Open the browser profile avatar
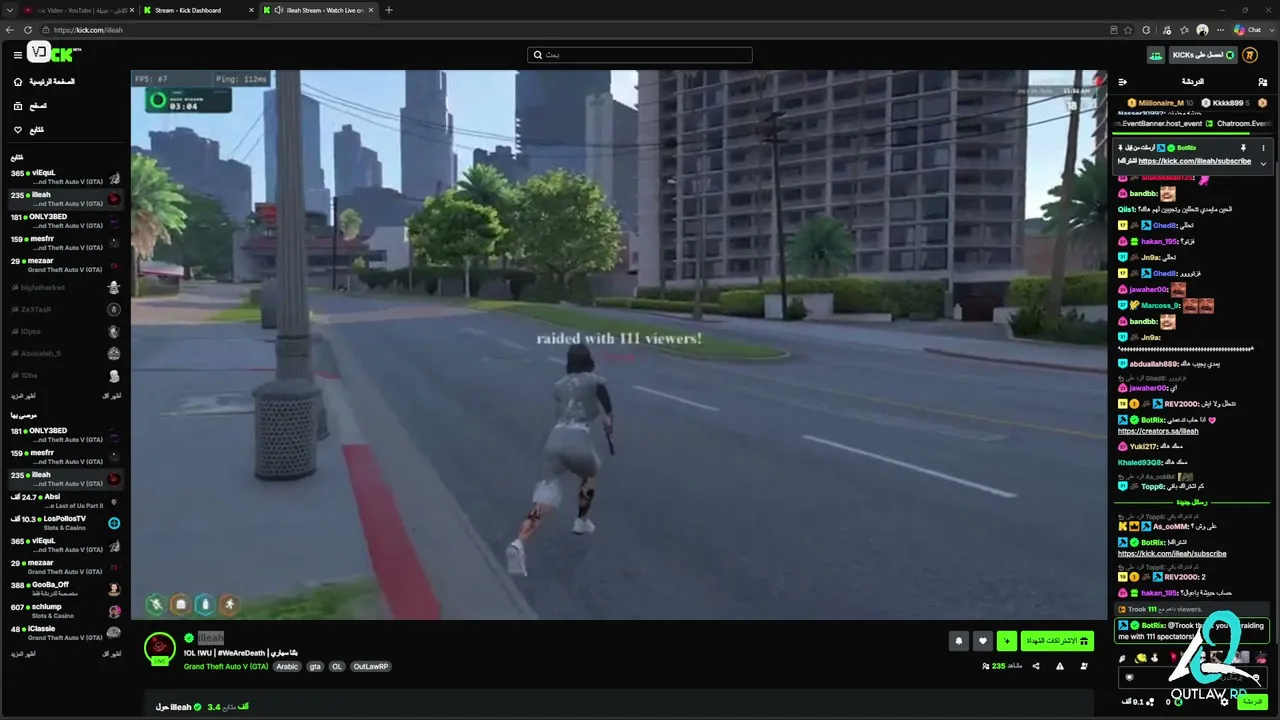This screenshot has width=1280, height=720. pos(1202,30)
